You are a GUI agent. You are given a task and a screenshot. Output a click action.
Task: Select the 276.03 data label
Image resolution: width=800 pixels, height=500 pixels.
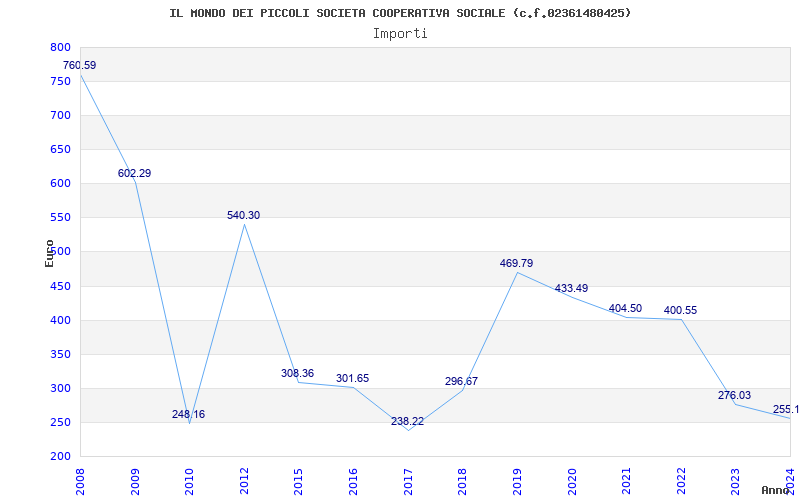click(734, 395)
